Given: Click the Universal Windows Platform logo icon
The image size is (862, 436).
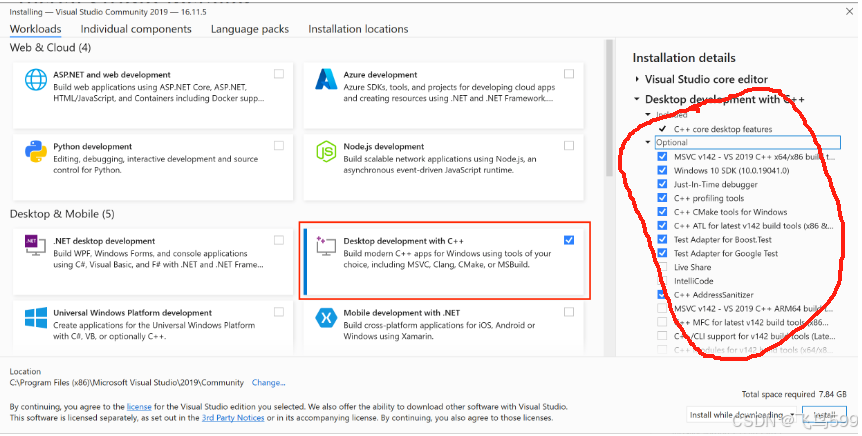Looking at the screenshot, I should tap(36, 318).
